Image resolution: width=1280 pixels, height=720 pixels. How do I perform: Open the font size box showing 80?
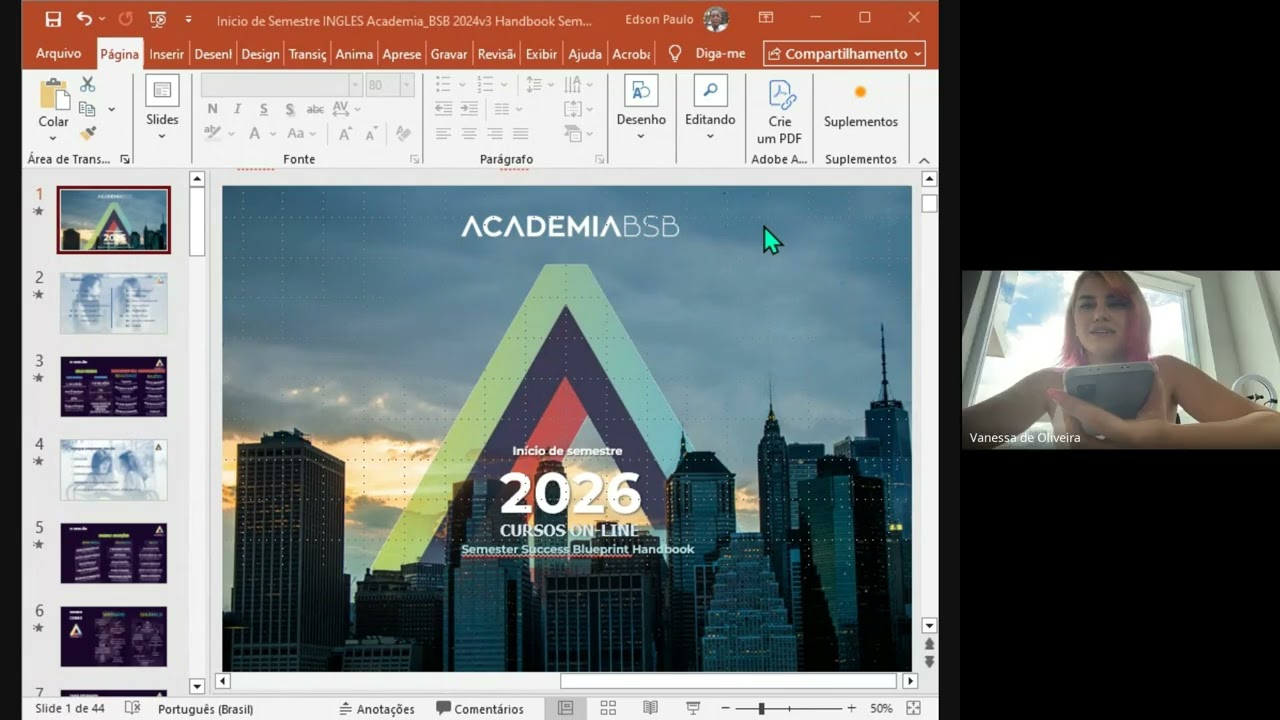click(388, 85)
